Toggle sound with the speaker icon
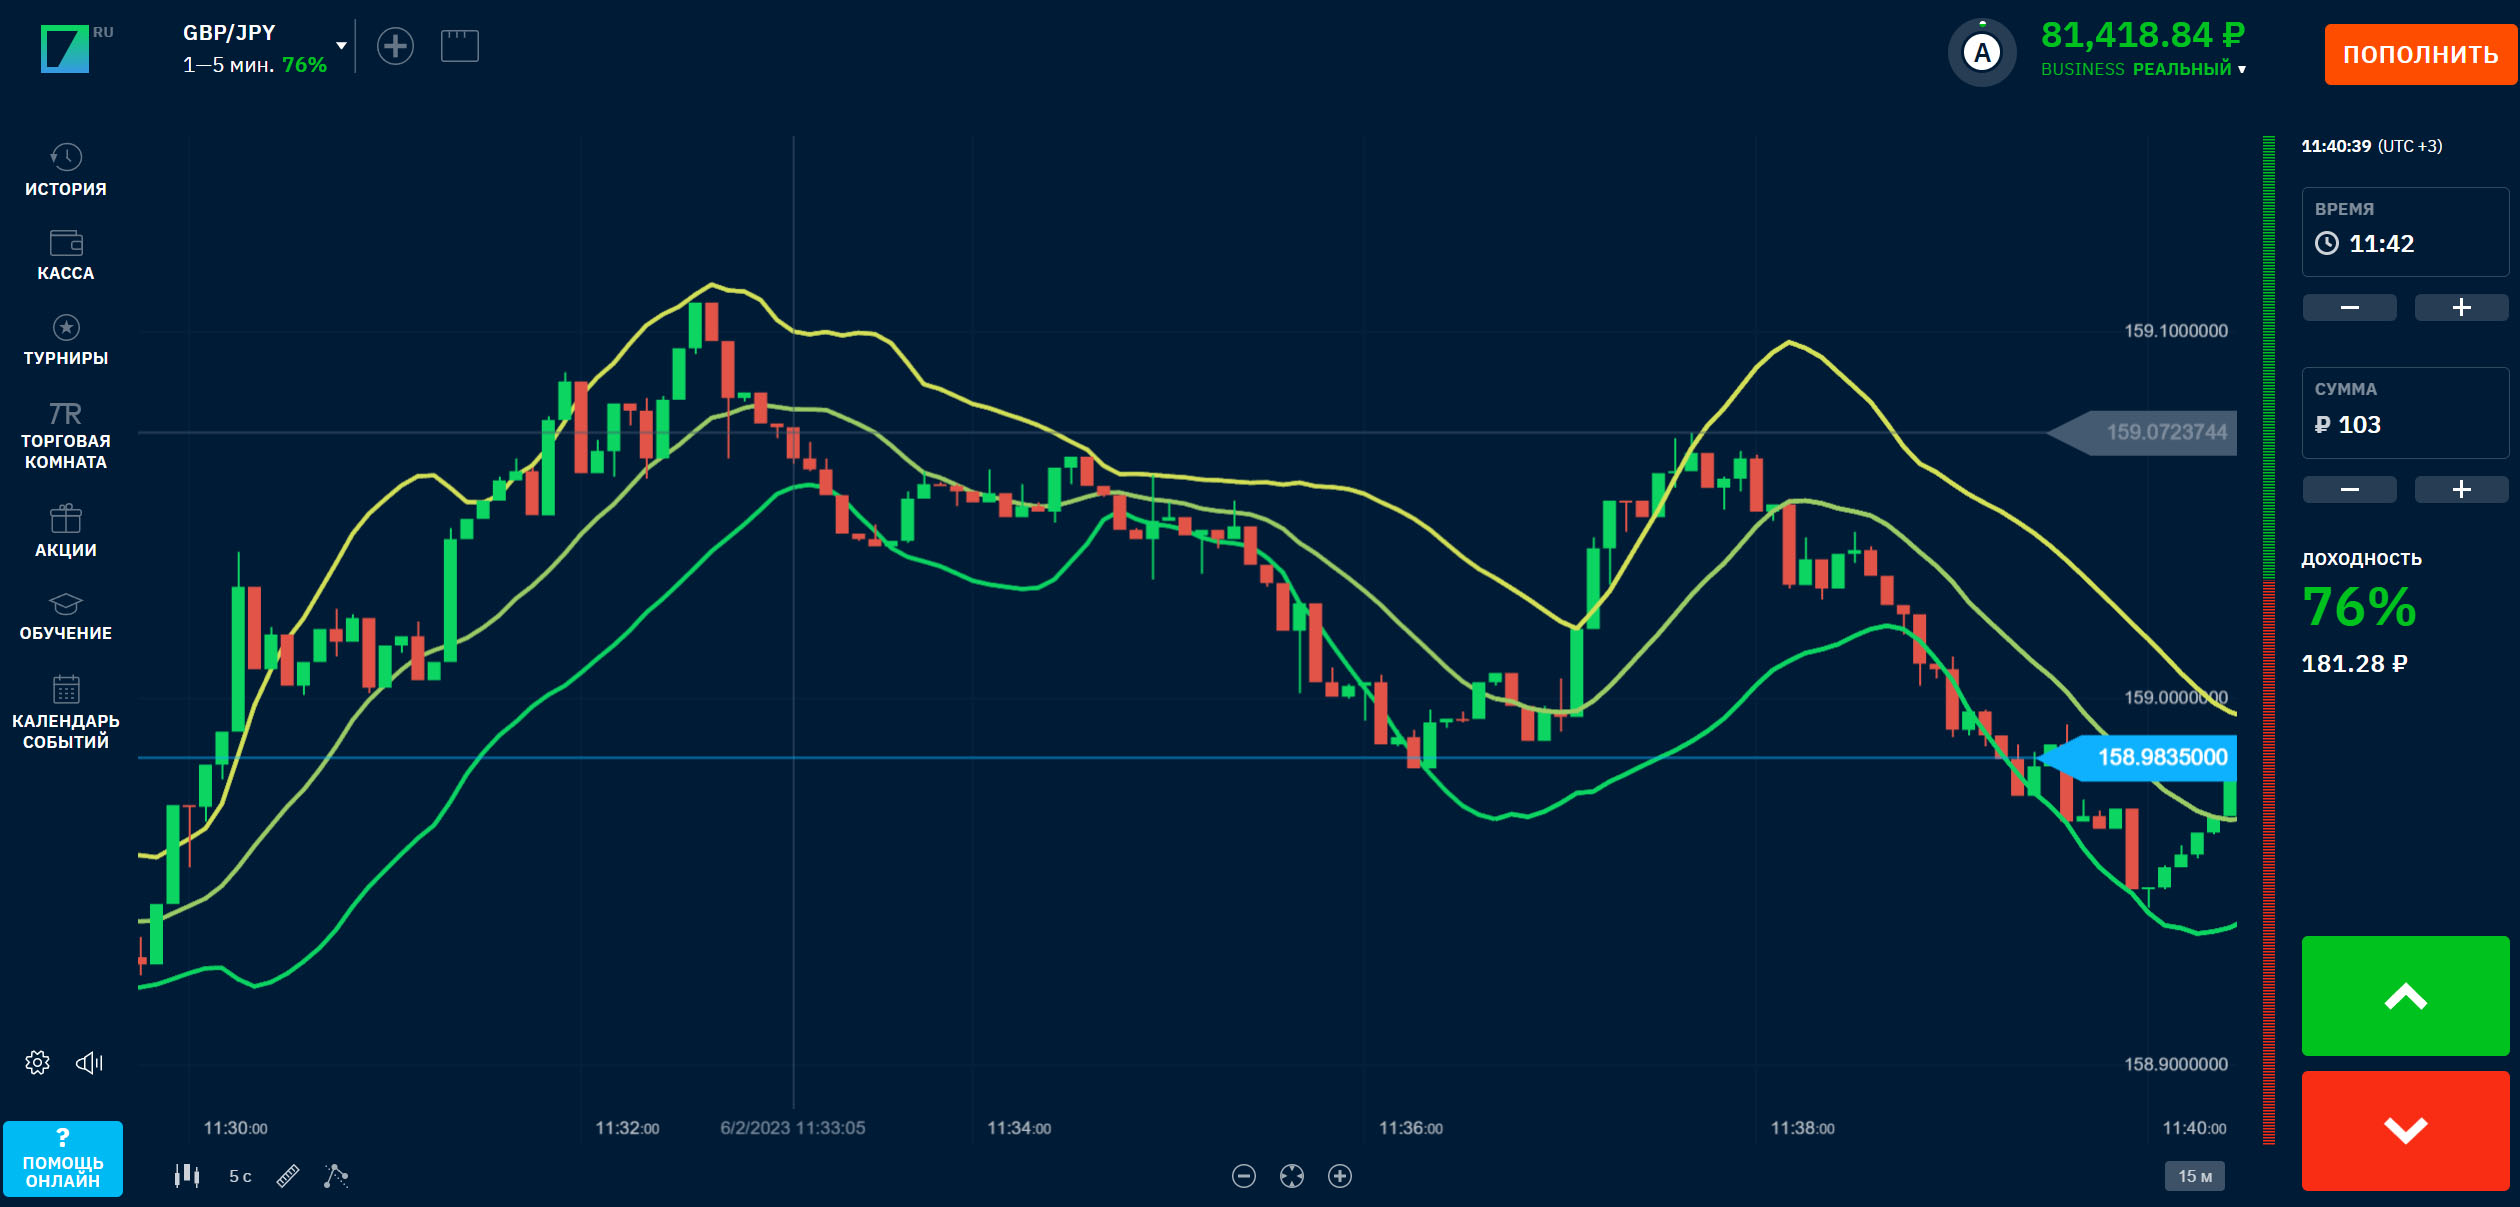2520x1207 pixels. tap(90, 1062)
